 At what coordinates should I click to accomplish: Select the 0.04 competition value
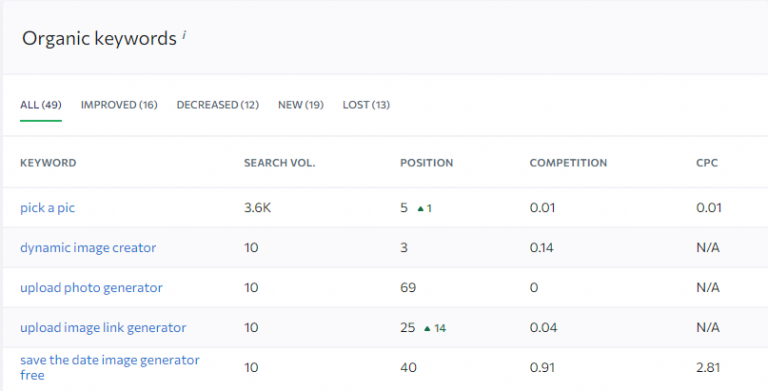[543, 327]
